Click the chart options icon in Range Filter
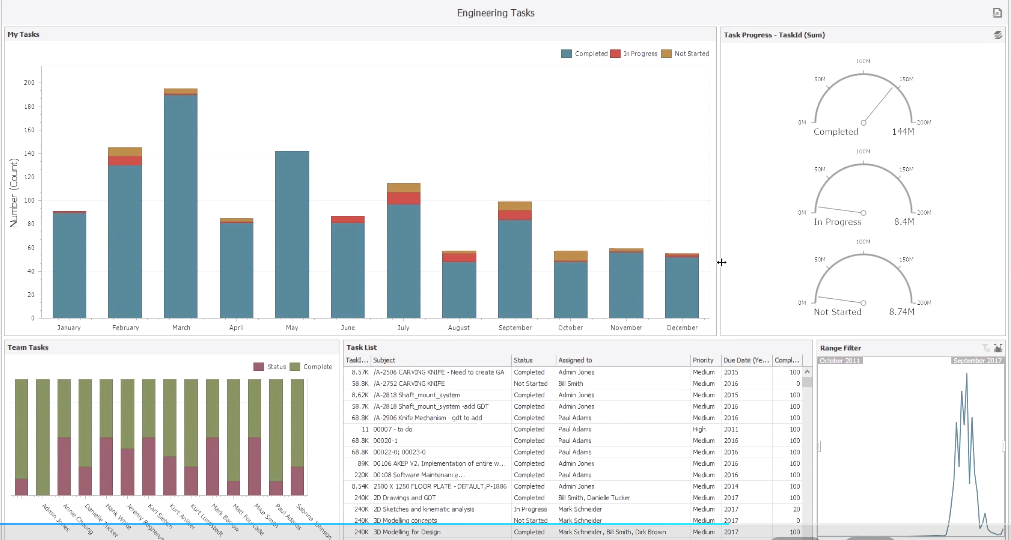Viewport: 1011px width, 540px height. (x=998, y=348)
